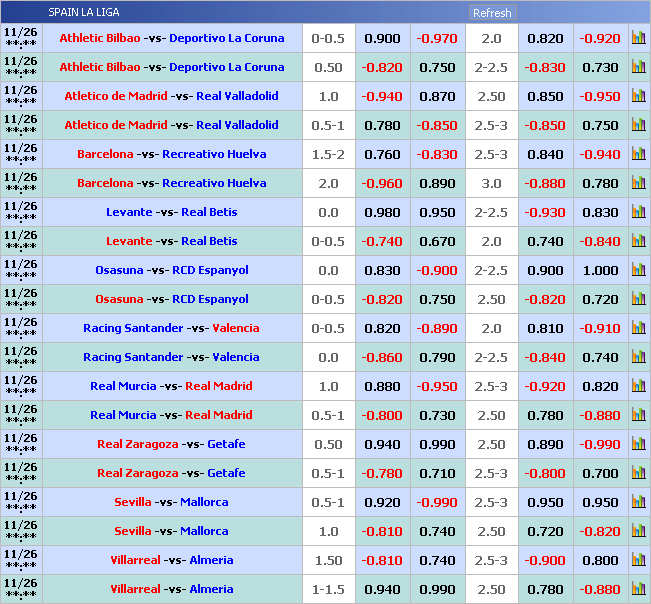Click the SPAIN LA LIGA header title
This screenshot has height=604, width=651.
click(83, 13)
